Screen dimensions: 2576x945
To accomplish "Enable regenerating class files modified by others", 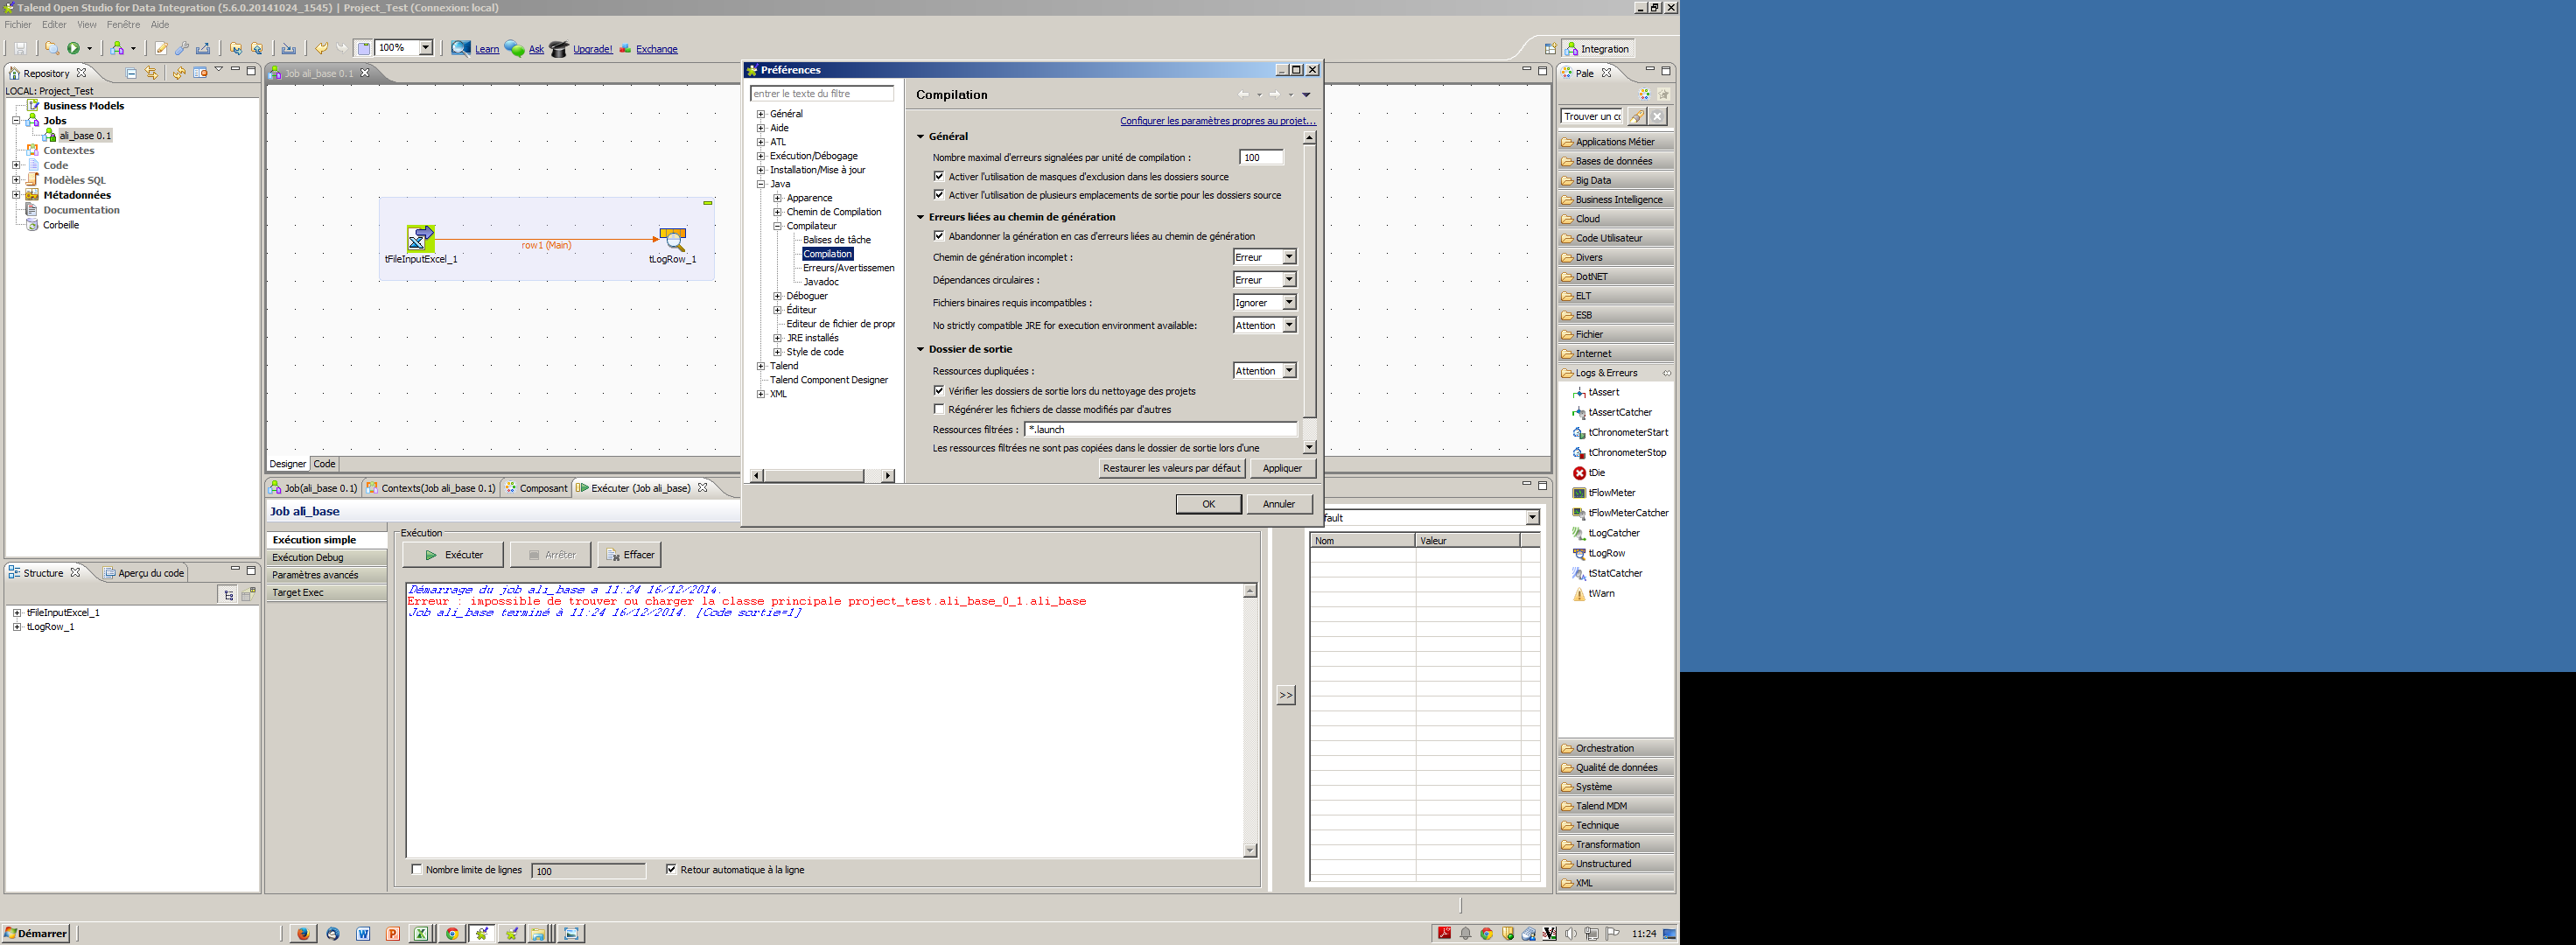I will click(939, 409).
